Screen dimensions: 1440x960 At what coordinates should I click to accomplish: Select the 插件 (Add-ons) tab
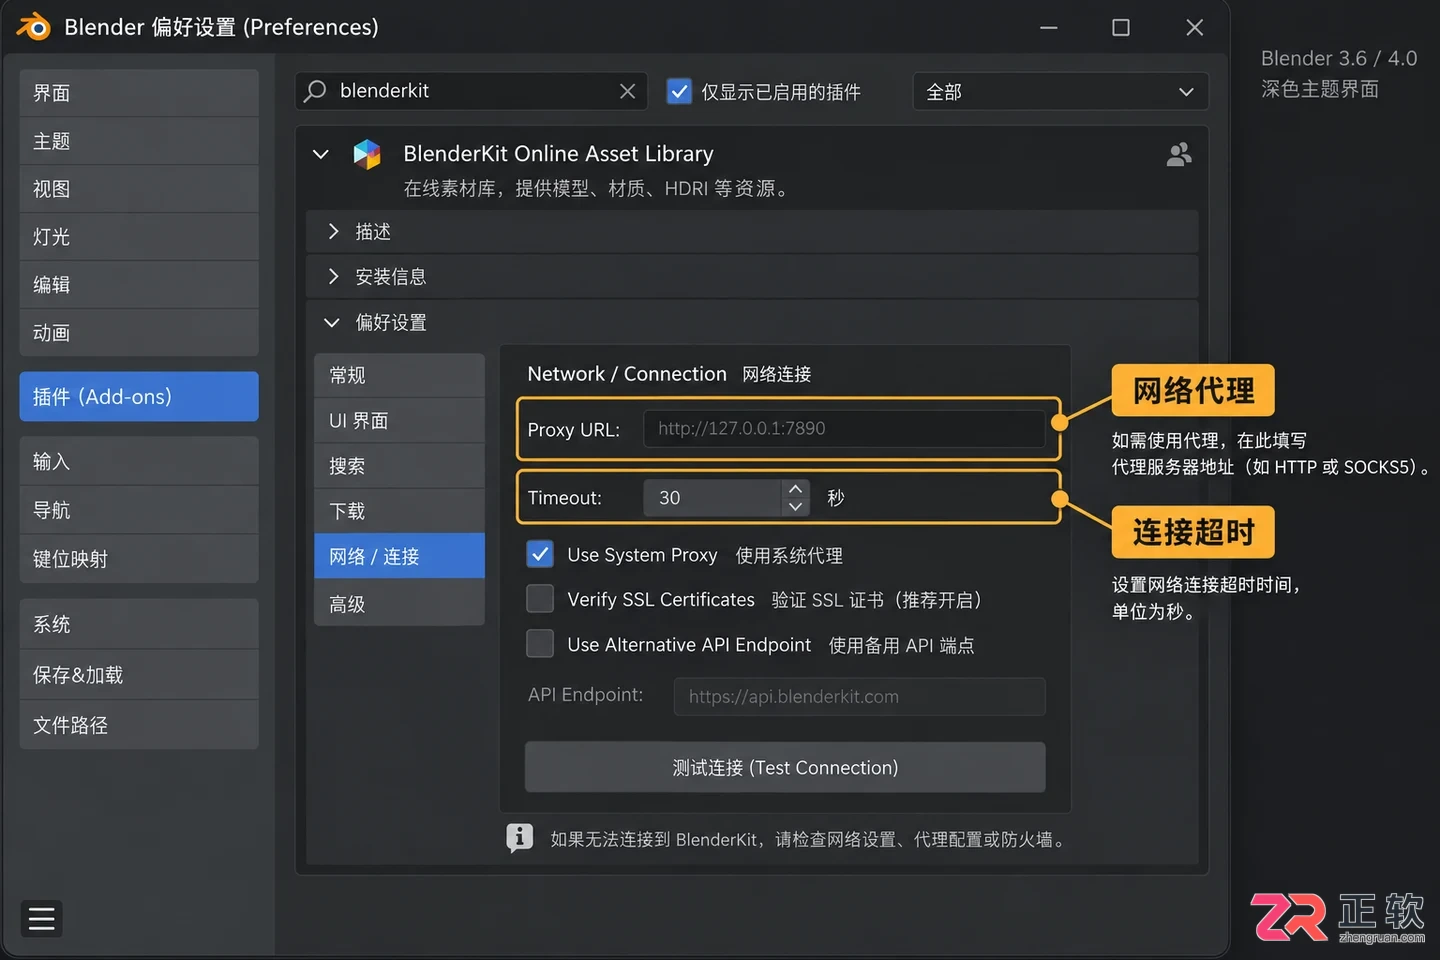139,396
